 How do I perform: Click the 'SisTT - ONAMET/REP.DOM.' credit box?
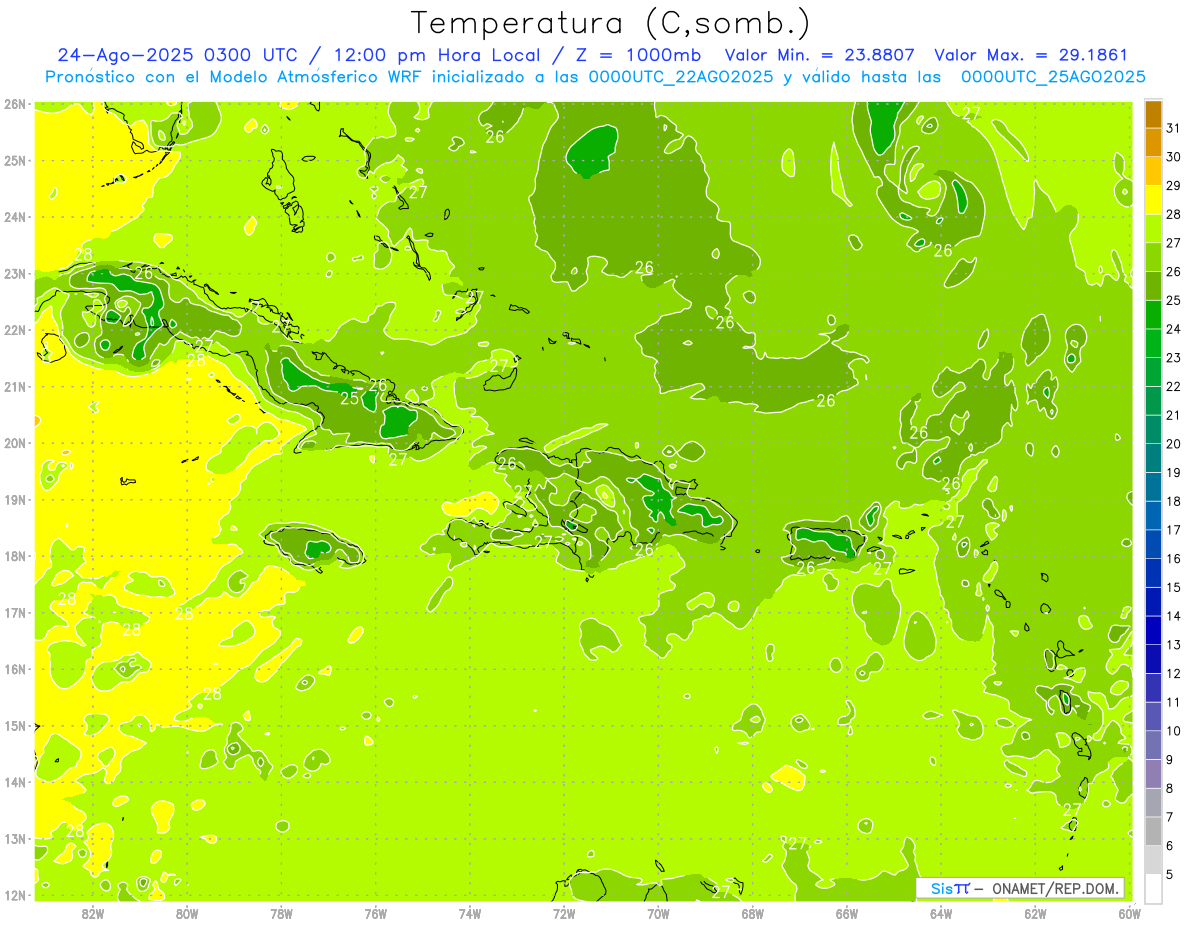(x=1020, y=888)
